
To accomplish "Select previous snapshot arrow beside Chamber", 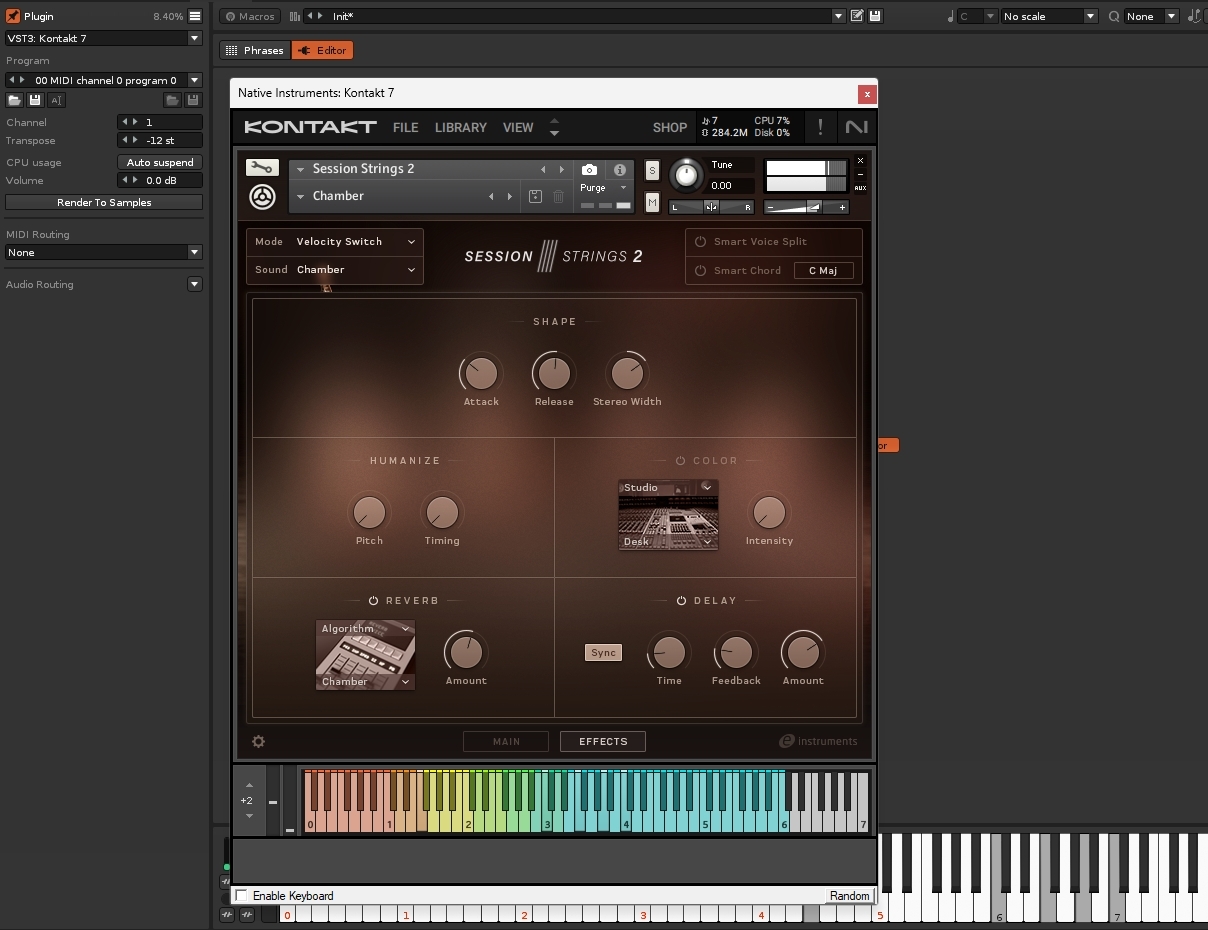I will (491, 197).
